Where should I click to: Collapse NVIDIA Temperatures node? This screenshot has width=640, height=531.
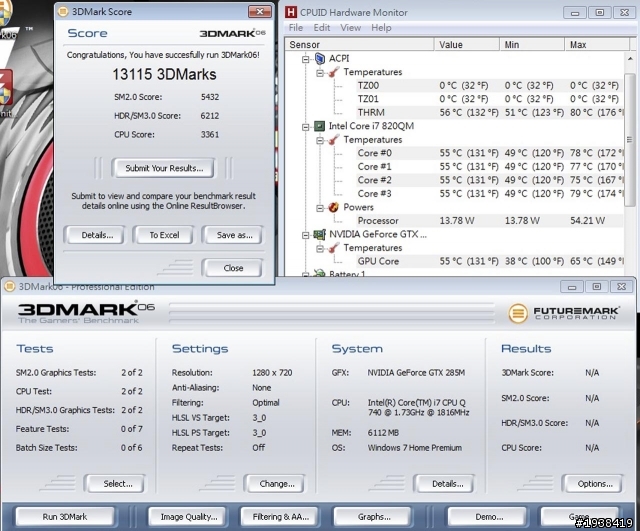[x=320, y=249]
